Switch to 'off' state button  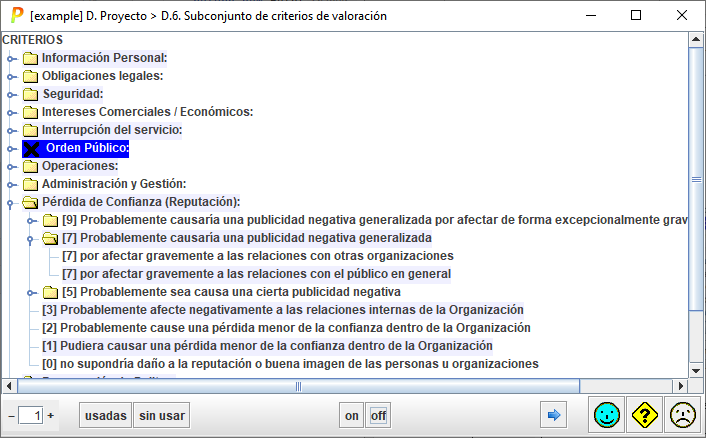point(379,415)
